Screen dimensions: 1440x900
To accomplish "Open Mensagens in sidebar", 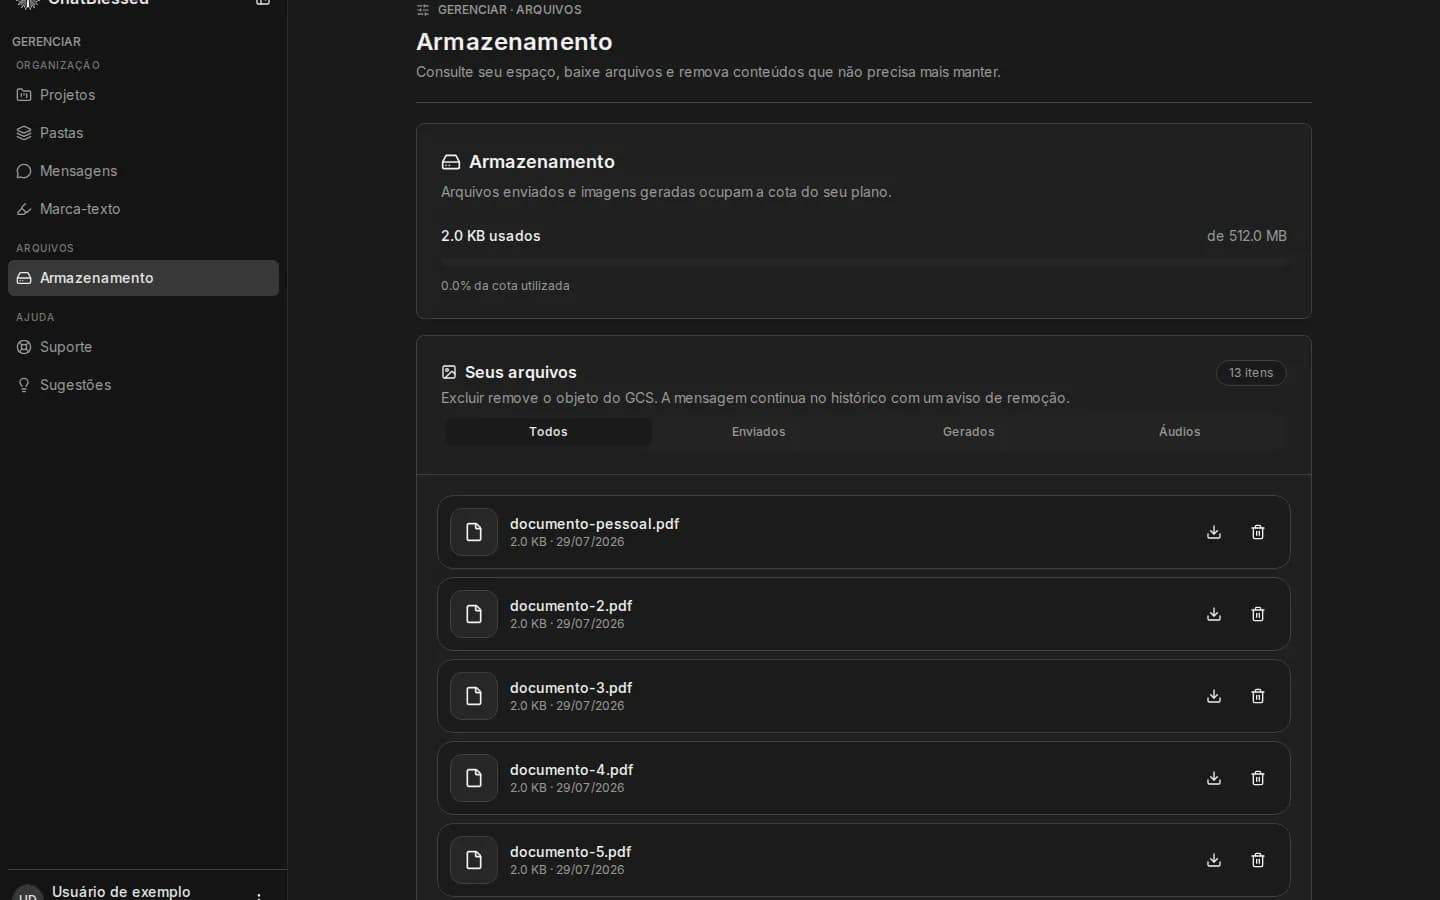I will pos(143,171).
